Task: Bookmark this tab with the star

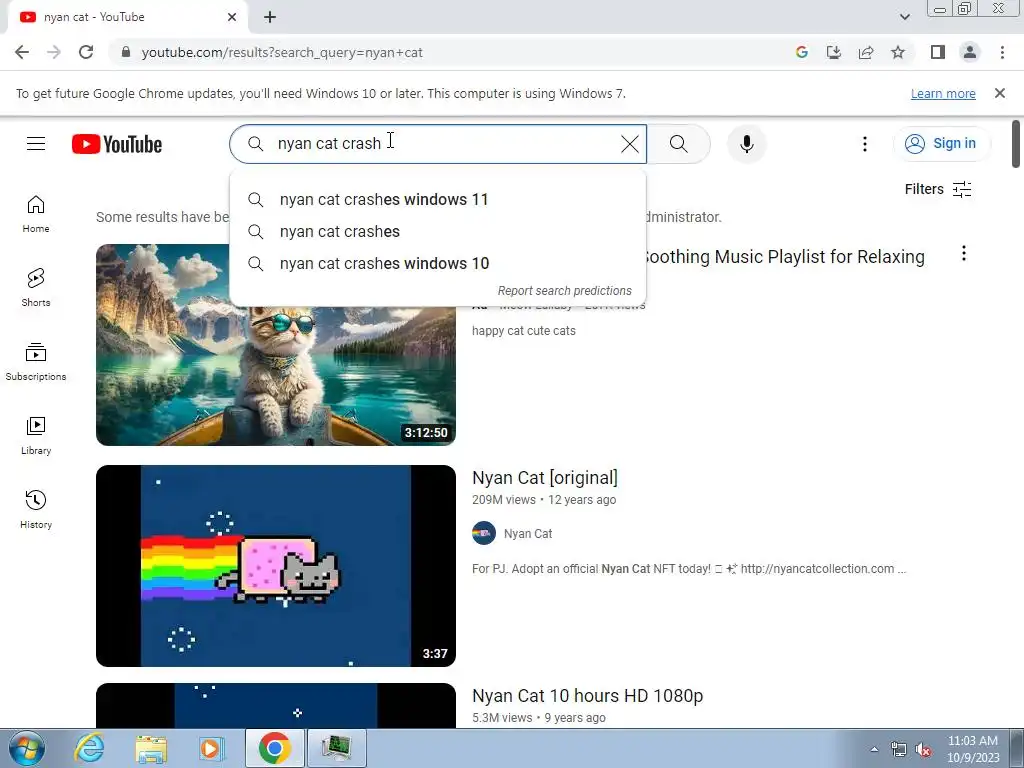Action: click(898, 52)
